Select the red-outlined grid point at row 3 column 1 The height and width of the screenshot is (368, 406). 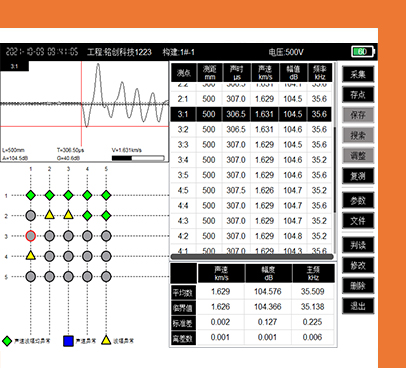[31, 236]
